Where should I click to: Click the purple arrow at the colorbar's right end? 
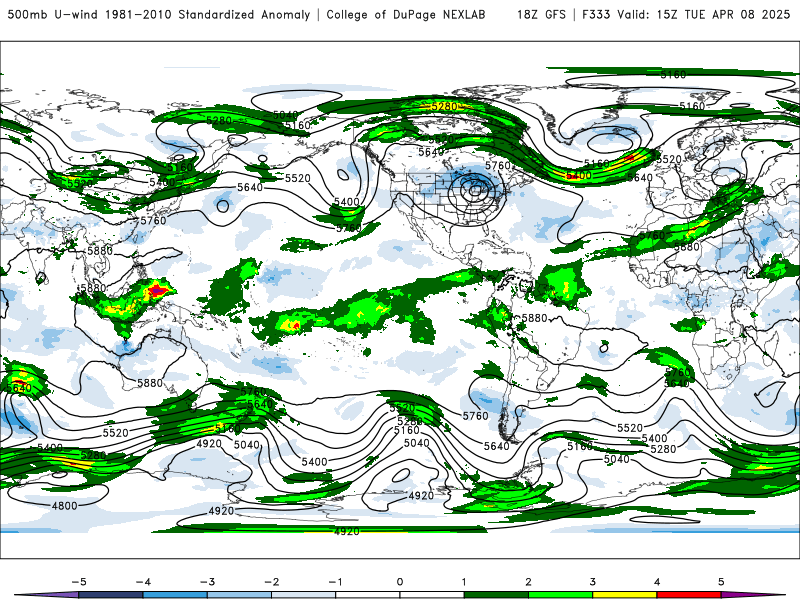(752, 595)
